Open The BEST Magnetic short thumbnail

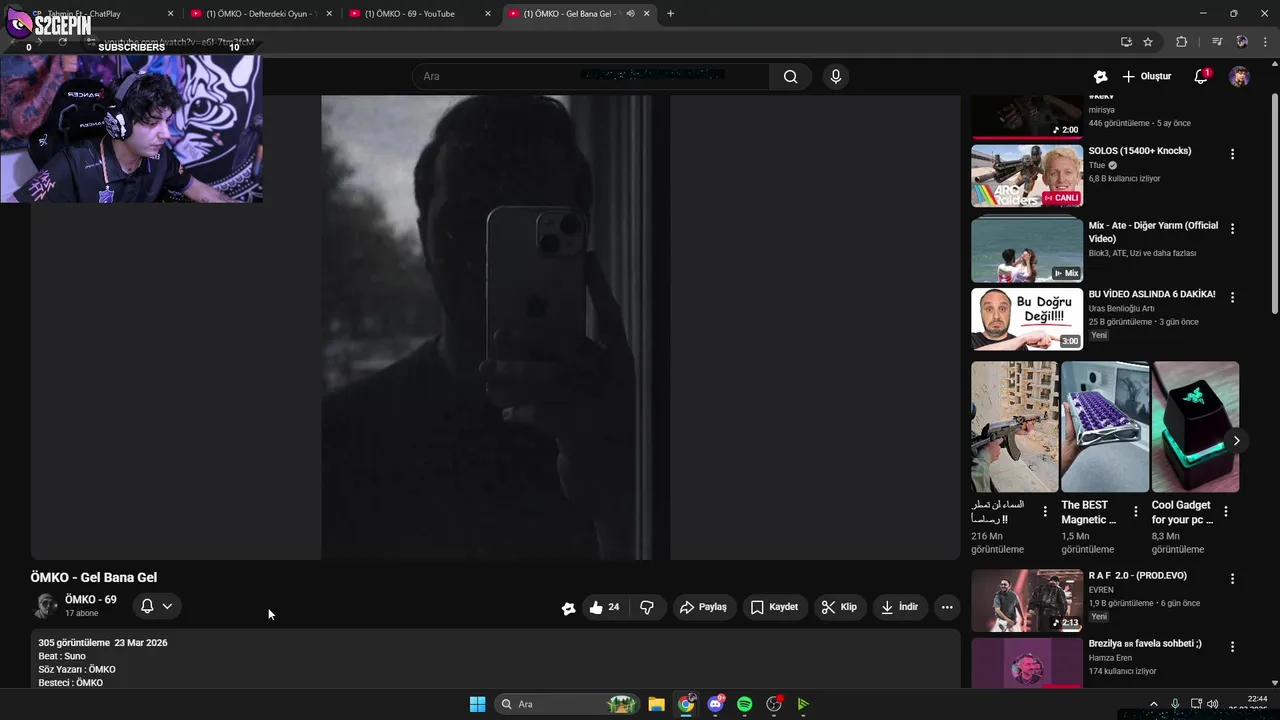[1105, 427]
